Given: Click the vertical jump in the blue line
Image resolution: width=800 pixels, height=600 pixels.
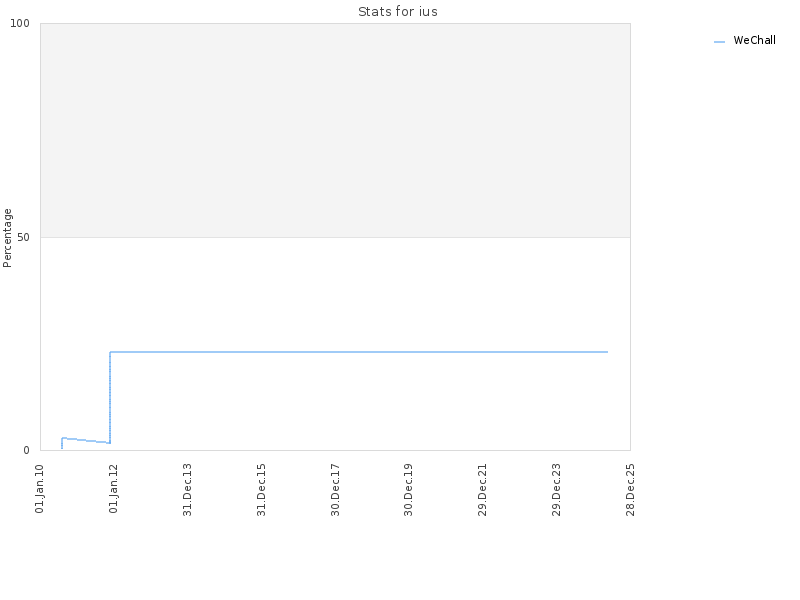Looking at the screenshot, I should [110, 397].
